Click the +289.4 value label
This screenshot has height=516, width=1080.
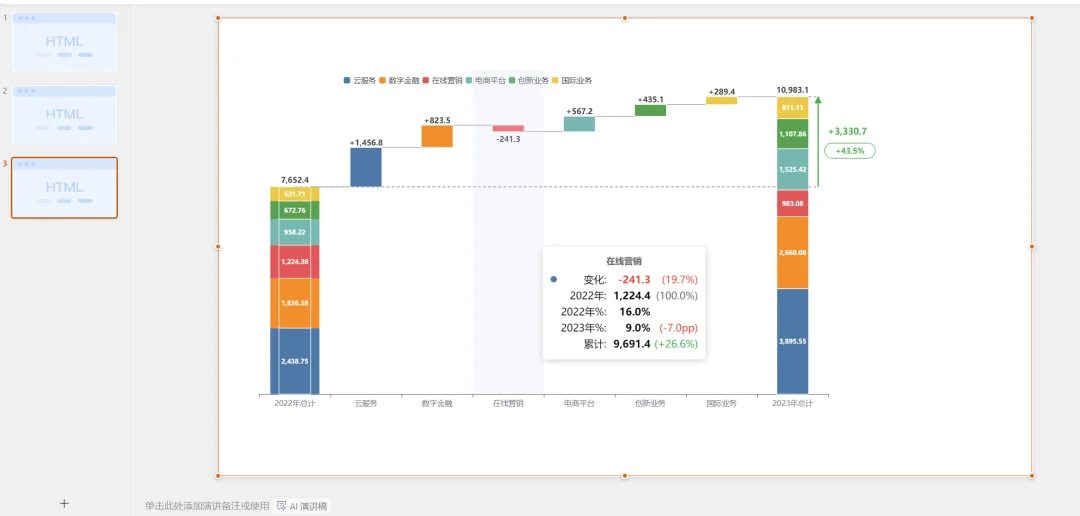721,92
